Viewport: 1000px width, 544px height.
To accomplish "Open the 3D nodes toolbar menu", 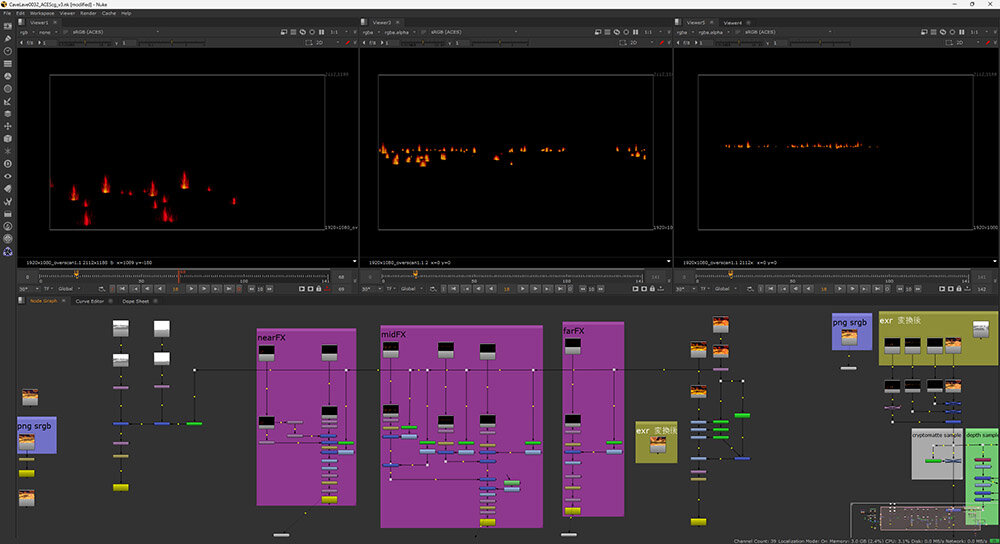I will (x=8, y=138).
